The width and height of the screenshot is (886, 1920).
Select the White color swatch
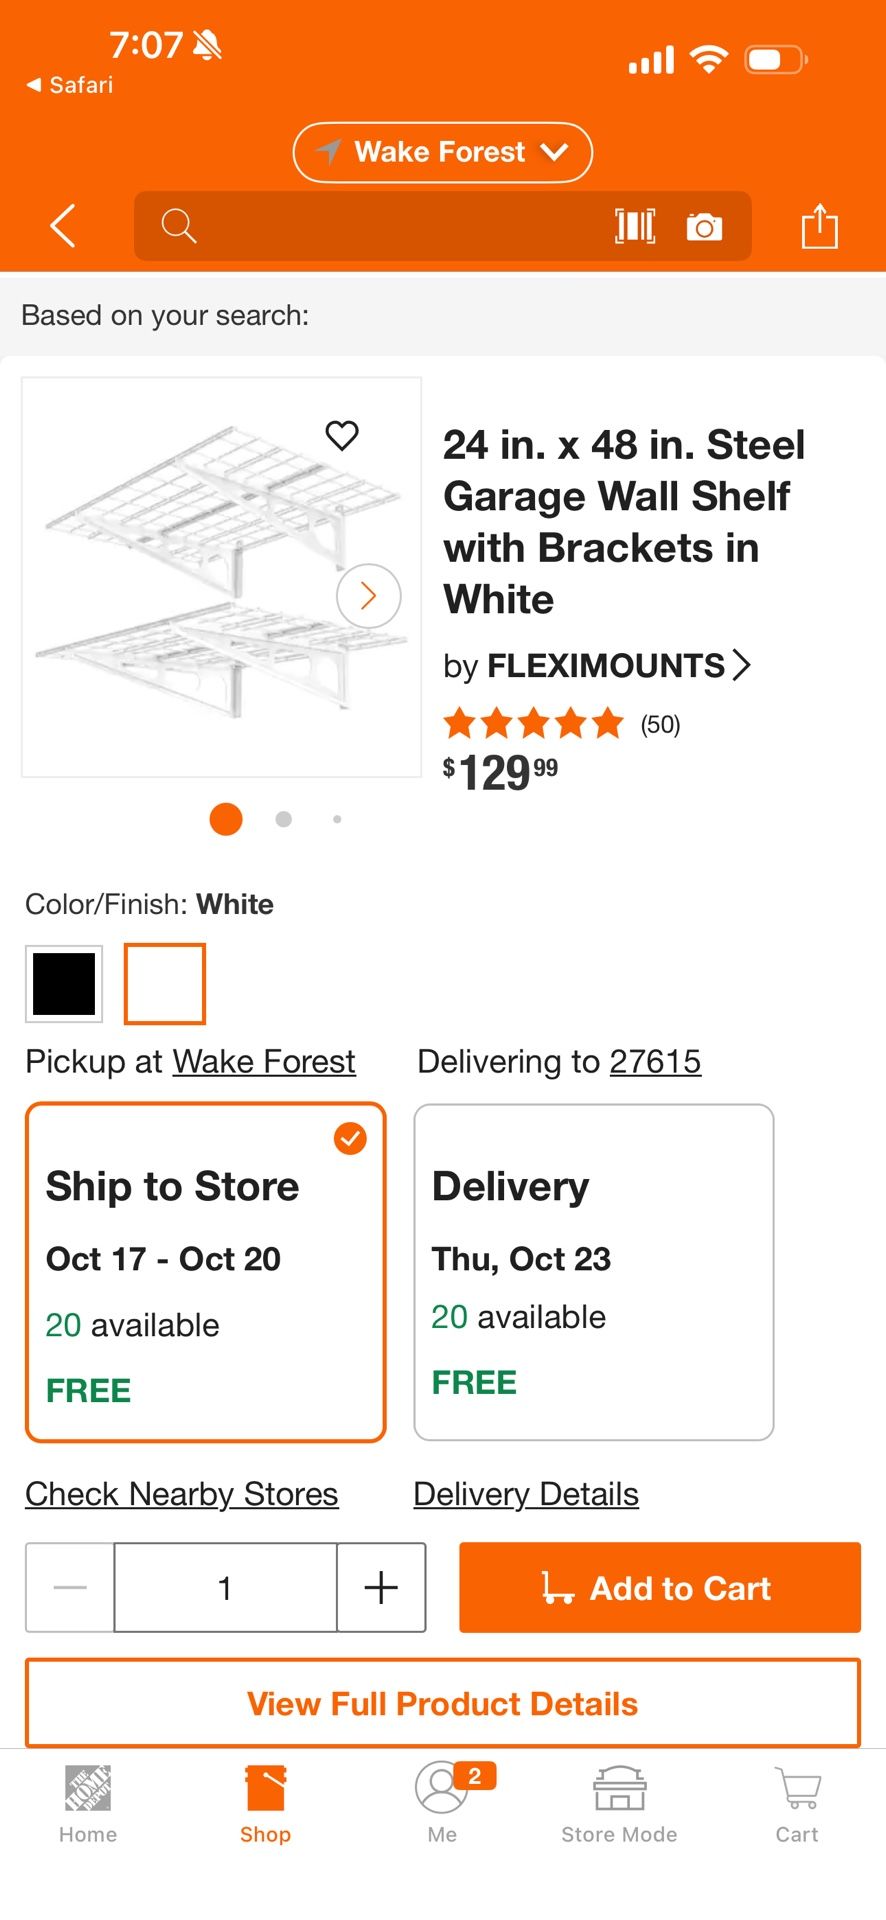coord(165,983)
